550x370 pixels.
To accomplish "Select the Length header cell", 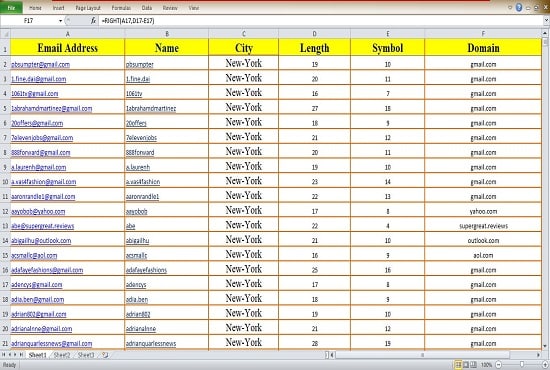I will click(314, 48).
